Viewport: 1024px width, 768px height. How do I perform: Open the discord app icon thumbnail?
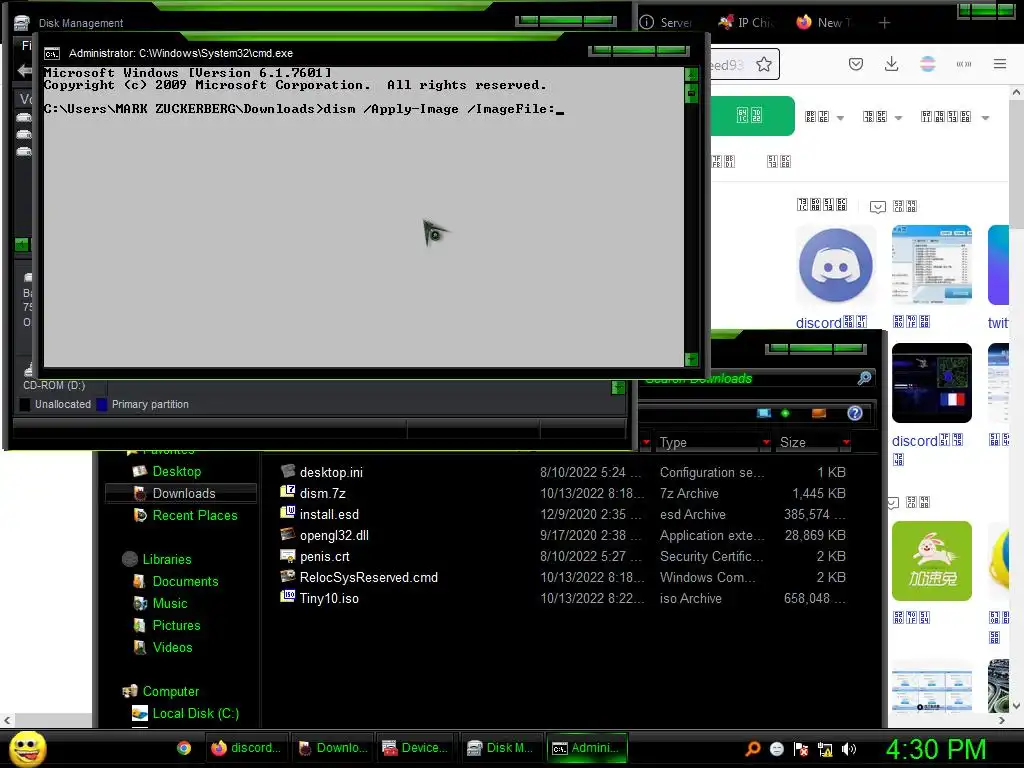pyautogui.click(x=836, y=266)
